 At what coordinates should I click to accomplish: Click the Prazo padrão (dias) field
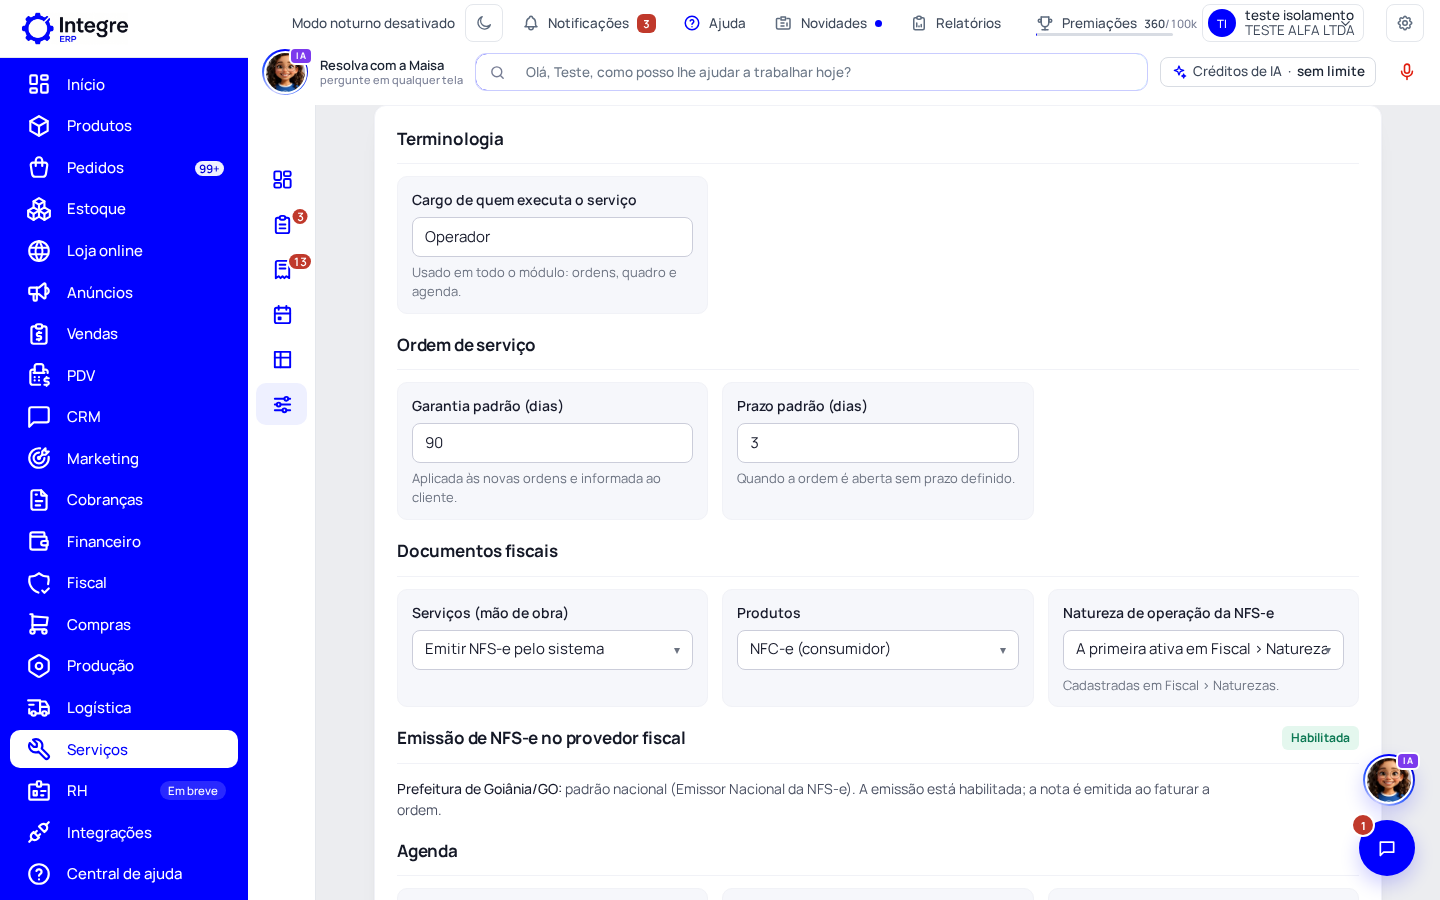(x=878, y=443)
